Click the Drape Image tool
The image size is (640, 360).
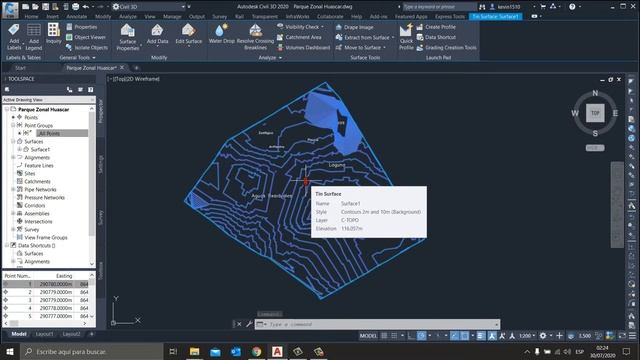pos(354,27)
